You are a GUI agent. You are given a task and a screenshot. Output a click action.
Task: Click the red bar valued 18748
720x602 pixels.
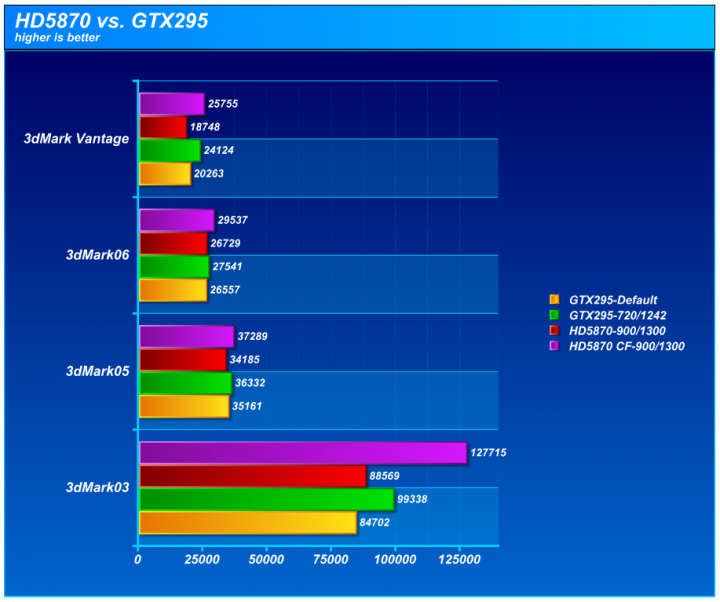pyautogui.click(x=163, y=127)
